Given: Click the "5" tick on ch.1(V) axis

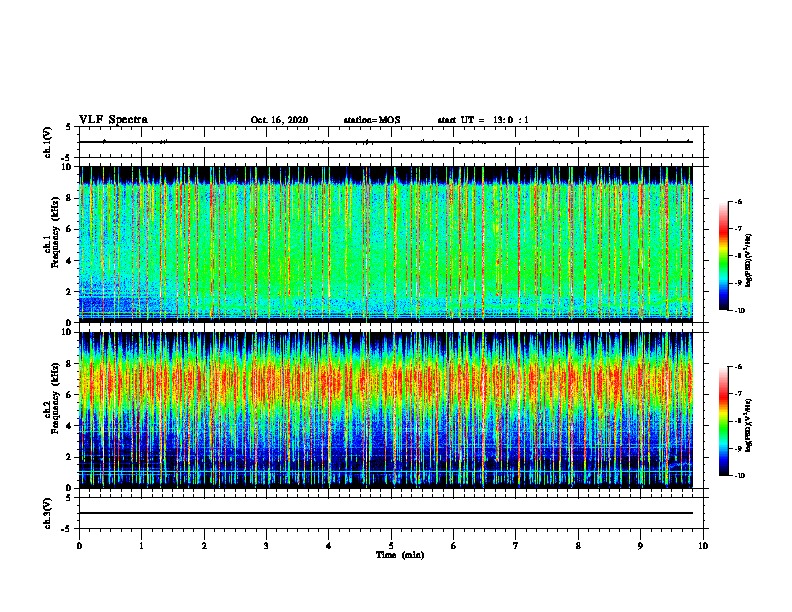Looking at the screenshot, I should (x=69, y=127).
